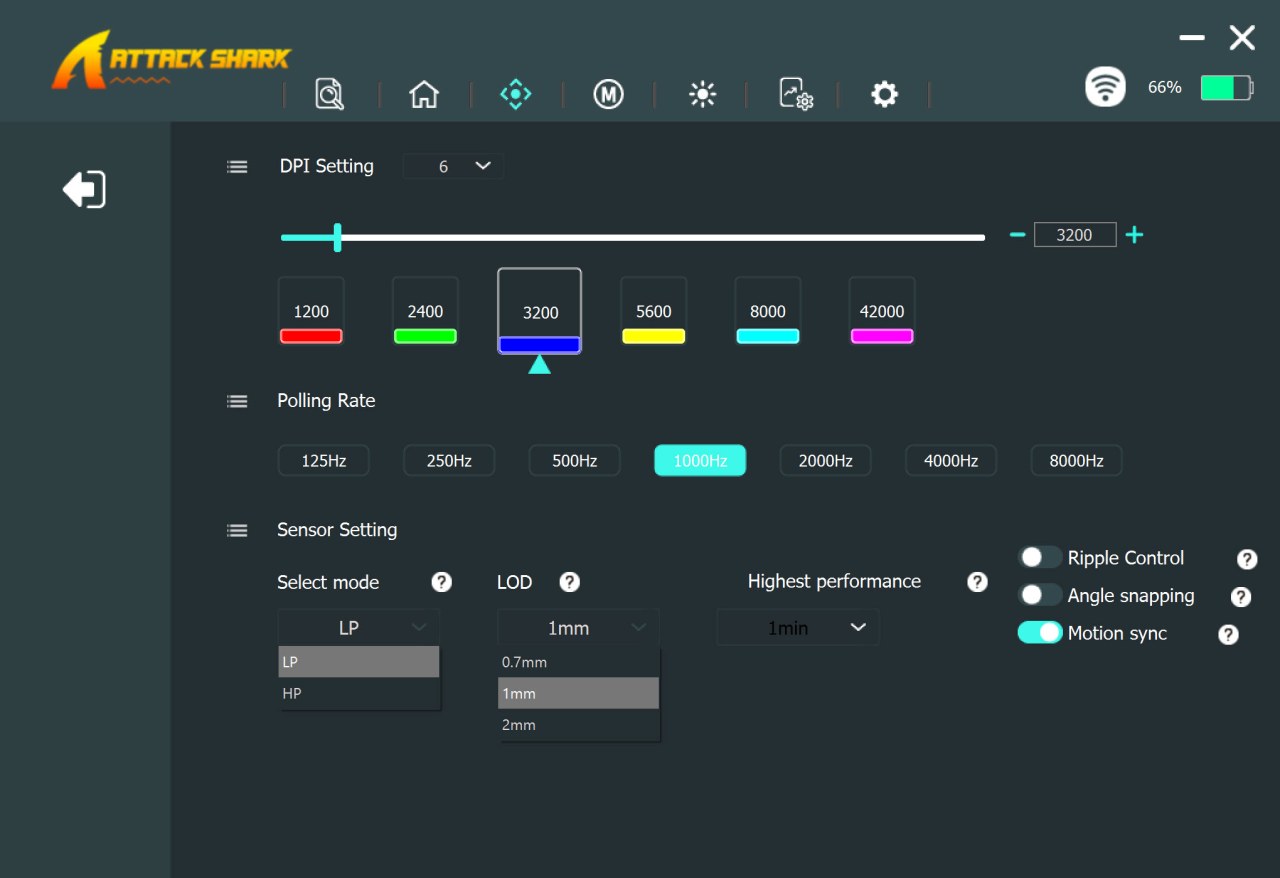Click the DPI Setting list icon
The image size is (1280, 878).
pyautogui.click(x=237, y=167)
